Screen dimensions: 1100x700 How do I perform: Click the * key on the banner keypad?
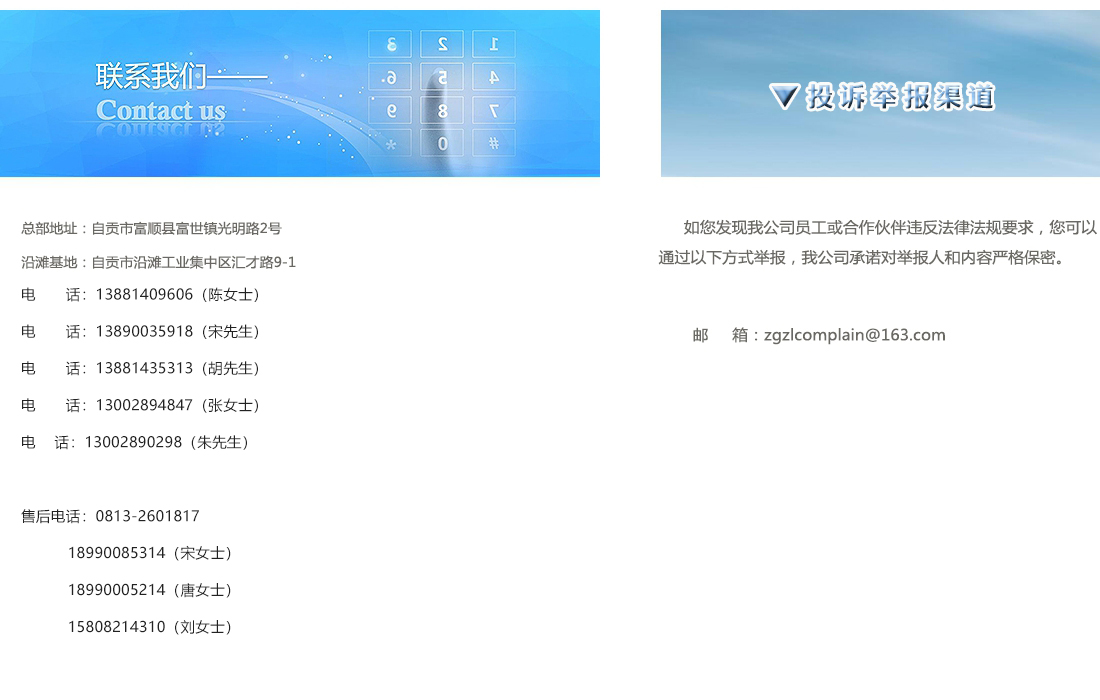[x=391, y=144]
